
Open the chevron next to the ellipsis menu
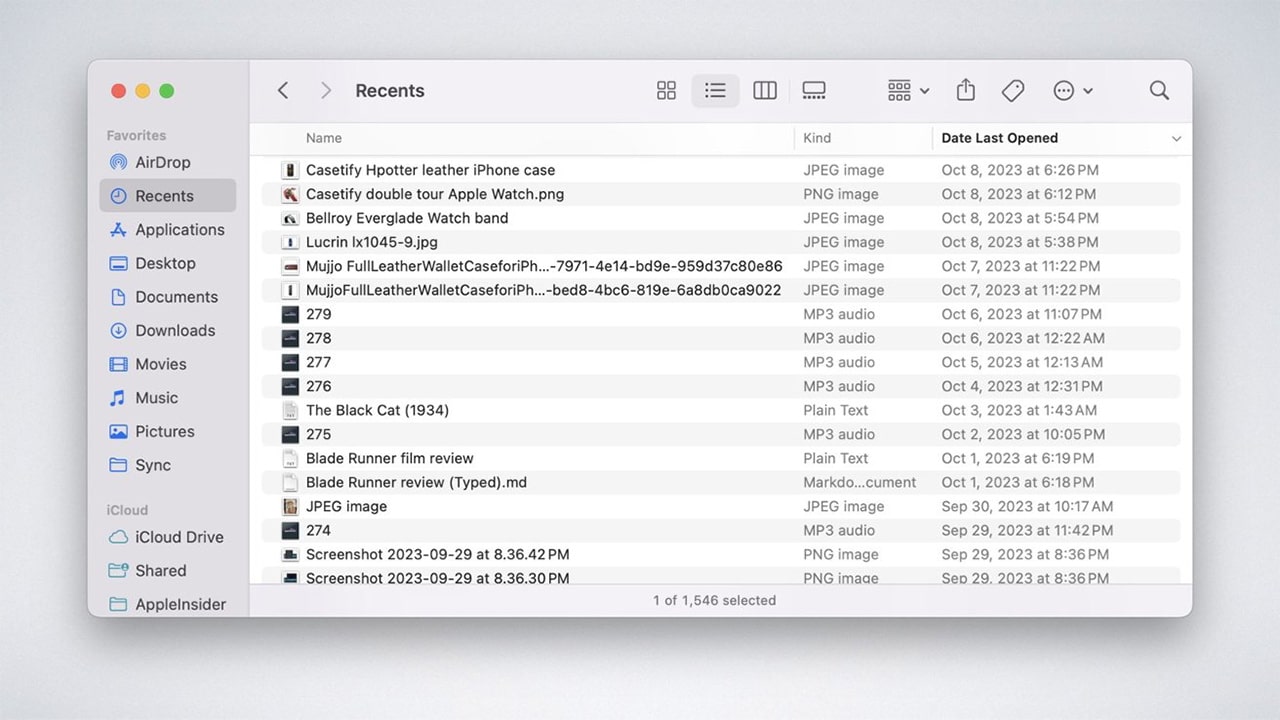[x=1086, y=90]
